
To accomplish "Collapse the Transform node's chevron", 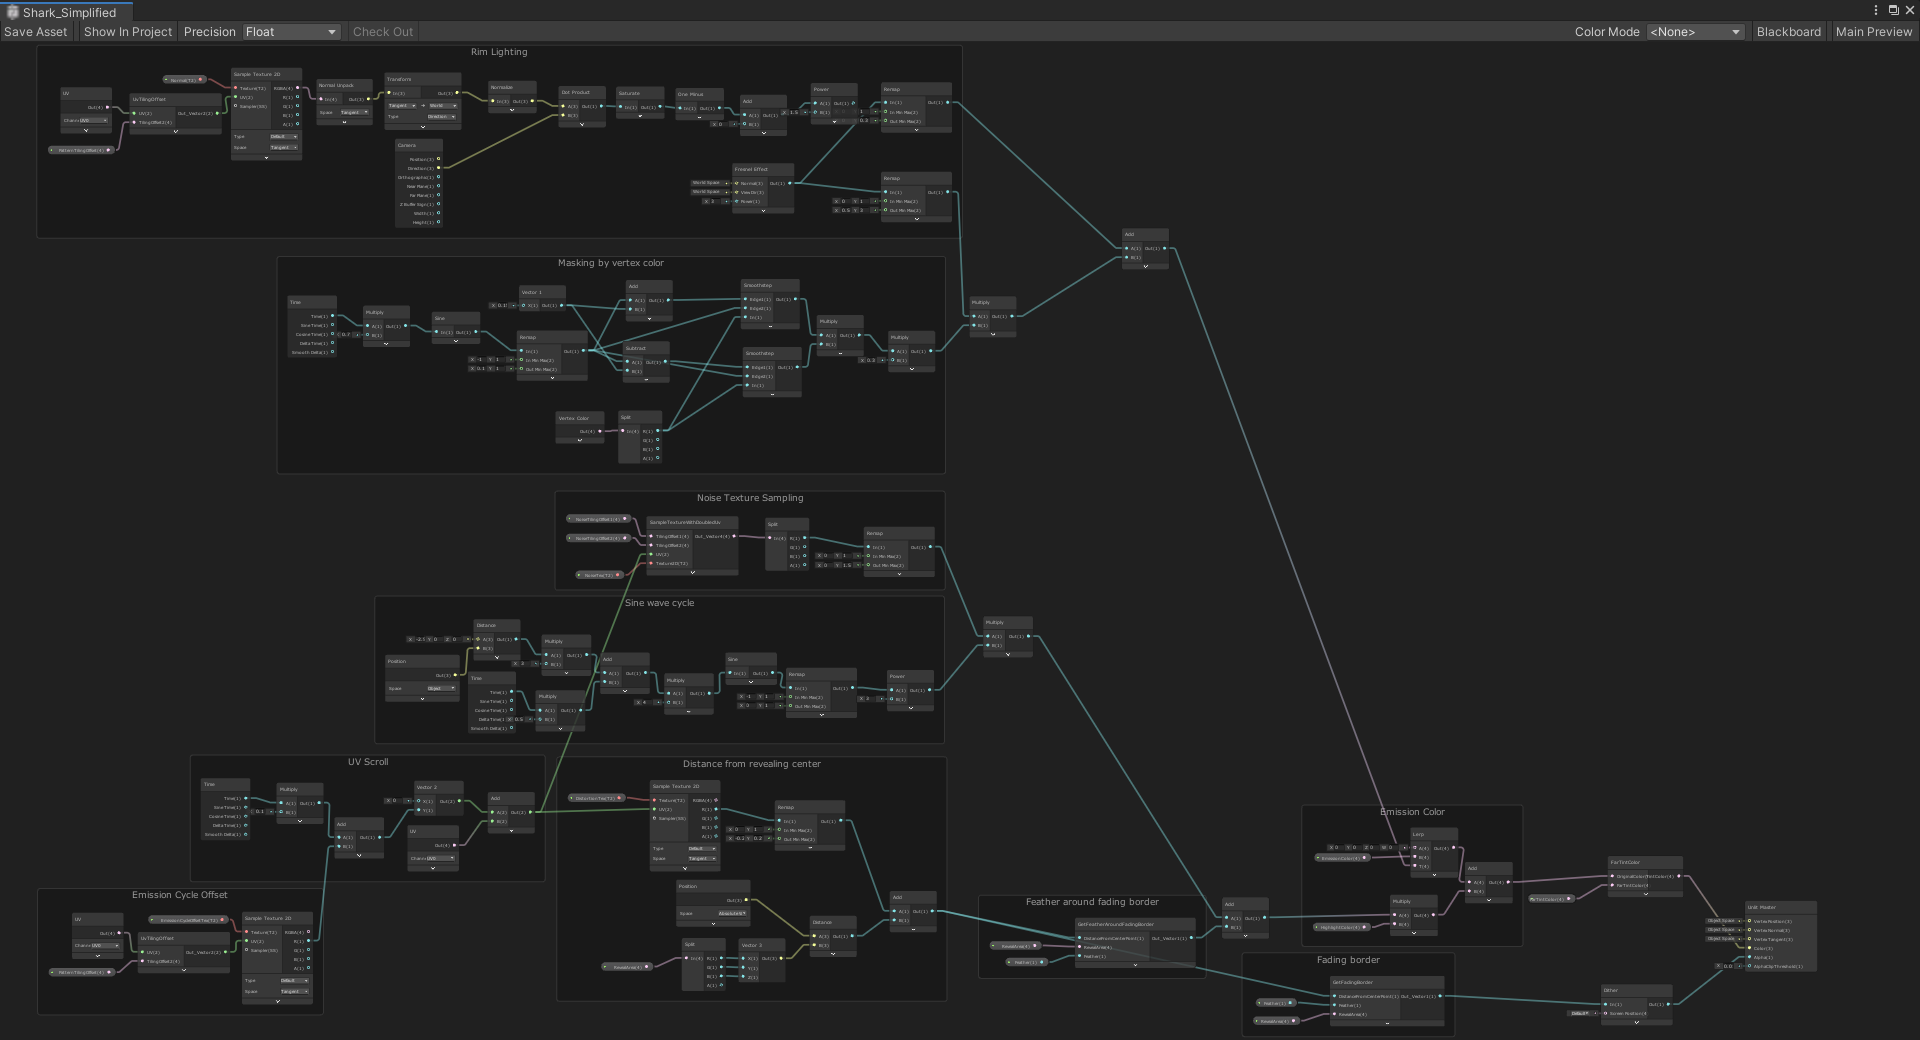I will (422, 127).
